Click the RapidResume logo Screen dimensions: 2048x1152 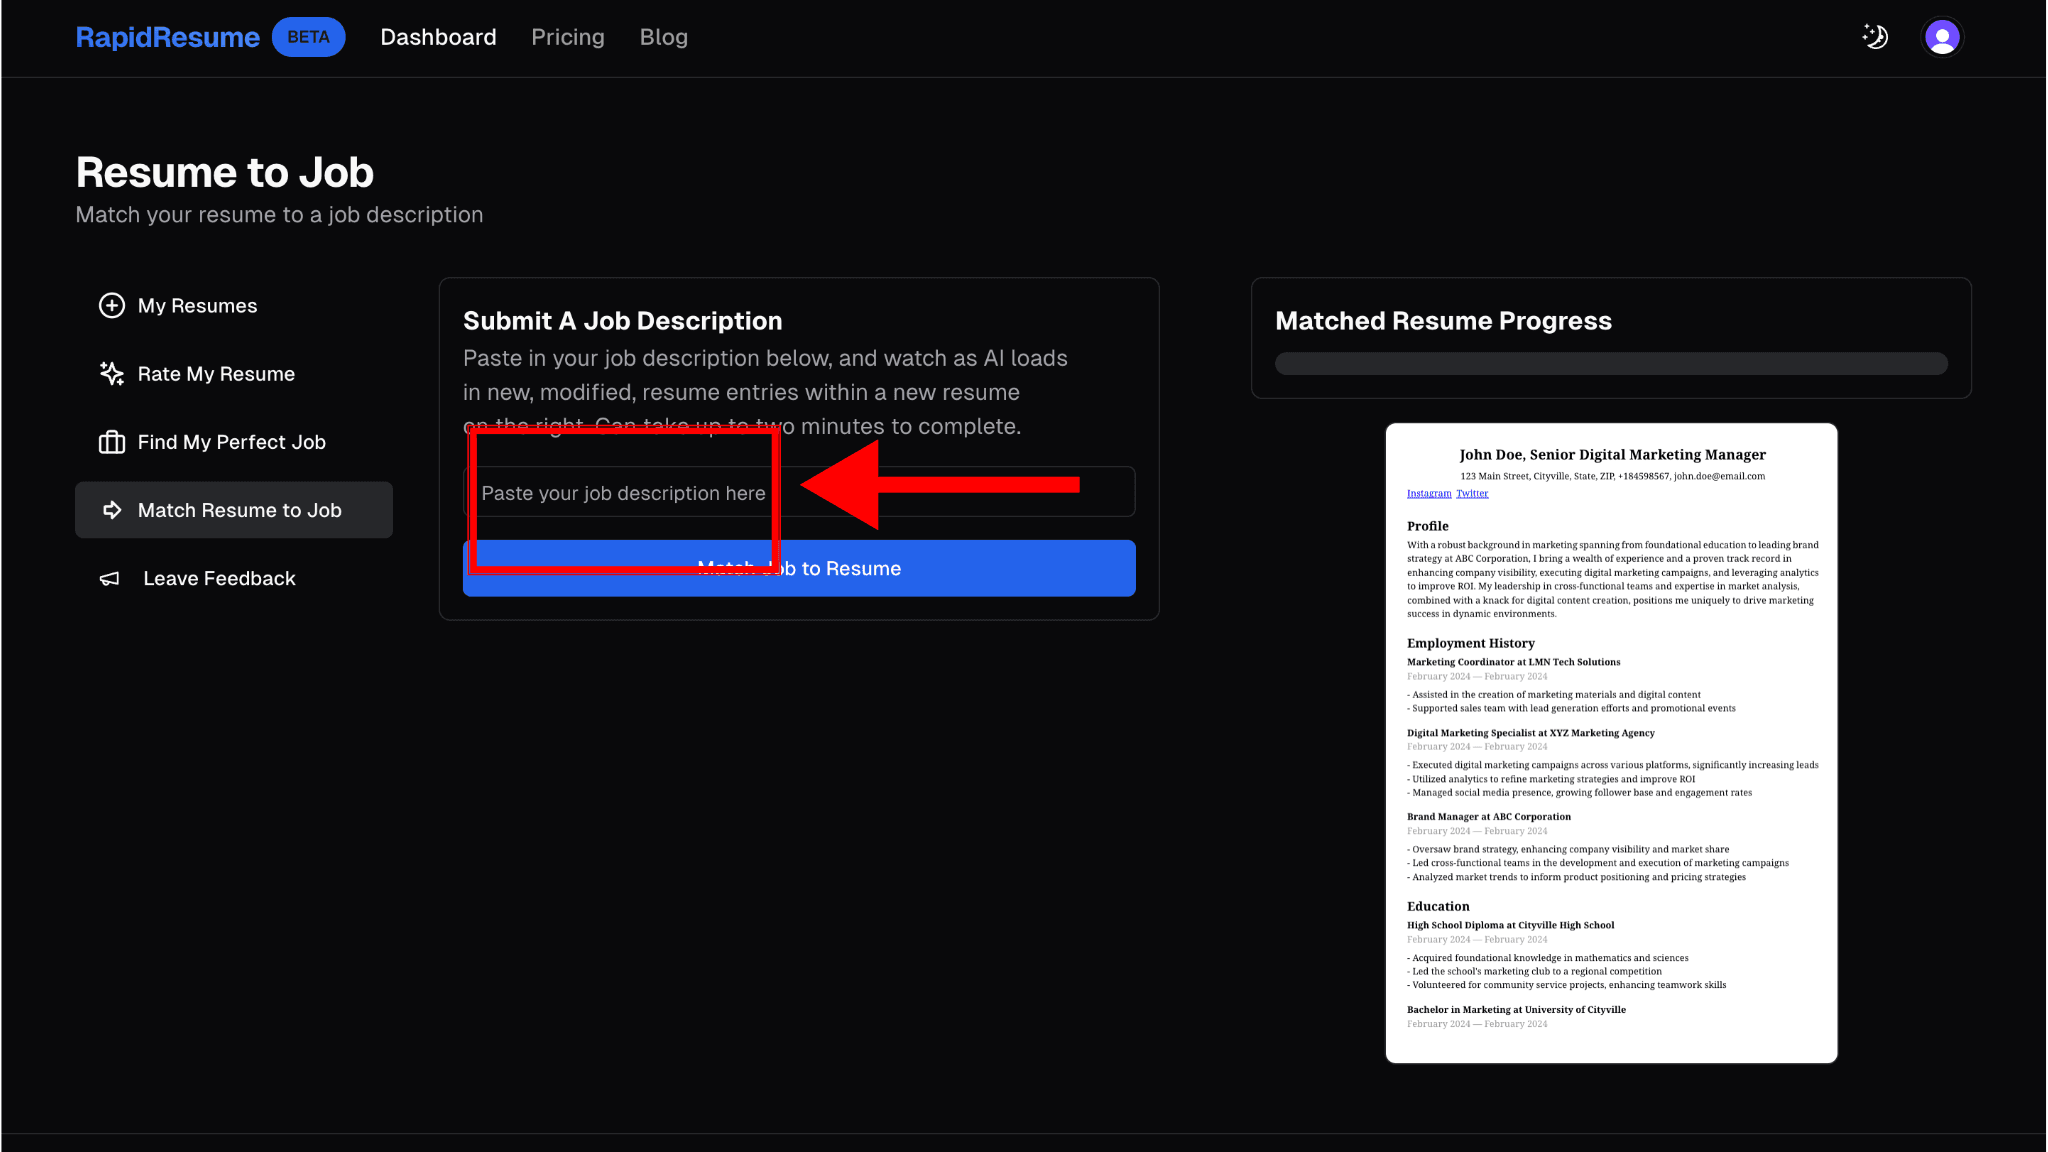(168, 37)
